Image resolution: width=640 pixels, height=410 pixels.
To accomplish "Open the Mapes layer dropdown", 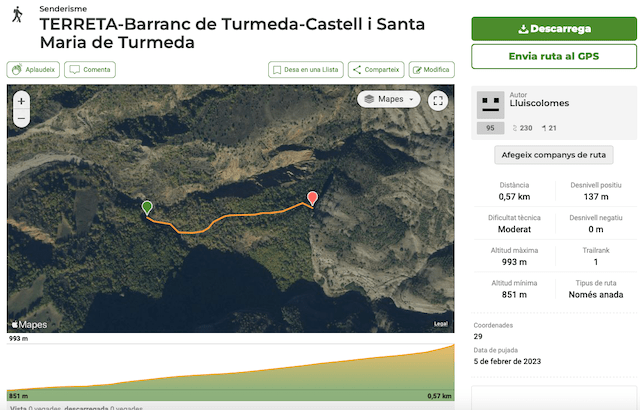I will point(389,100).
